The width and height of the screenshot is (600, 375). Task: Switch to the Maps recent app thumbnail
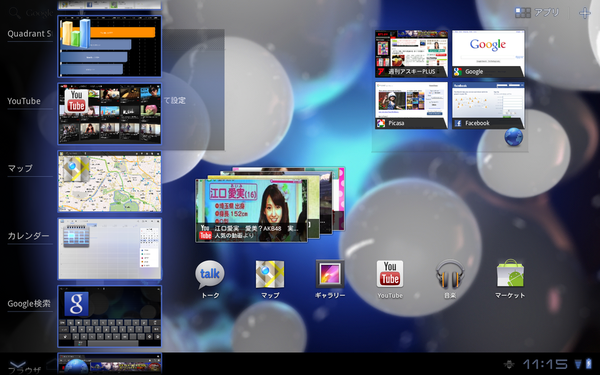(x=109, y=181)
